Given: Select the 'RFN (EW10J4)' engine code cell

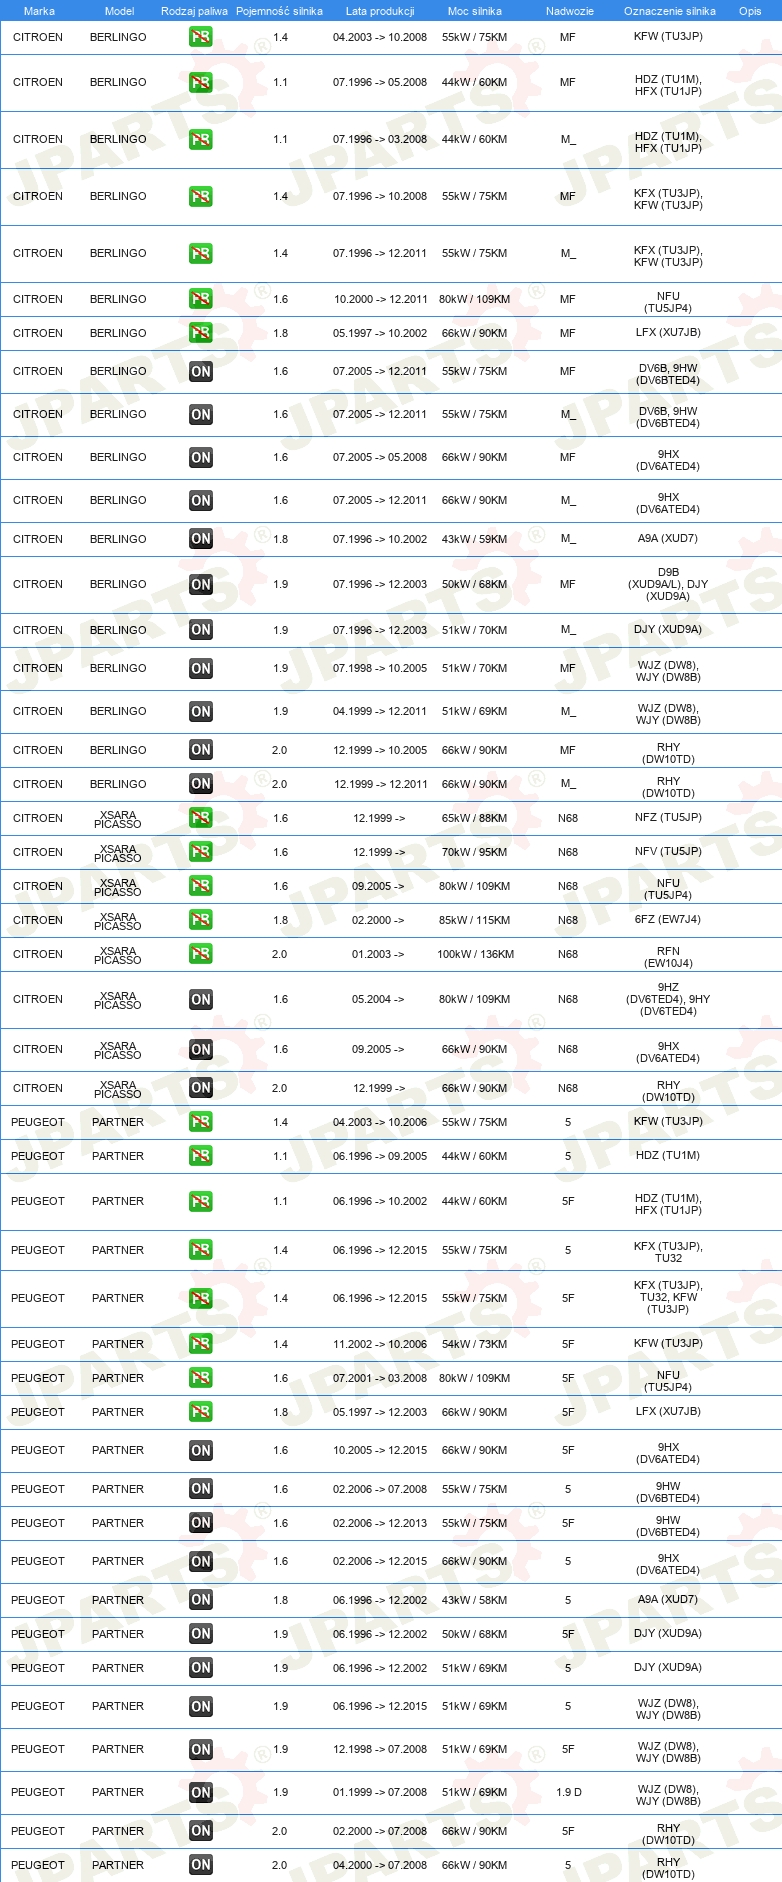Looking at the screenshot, I should point(668,958).
